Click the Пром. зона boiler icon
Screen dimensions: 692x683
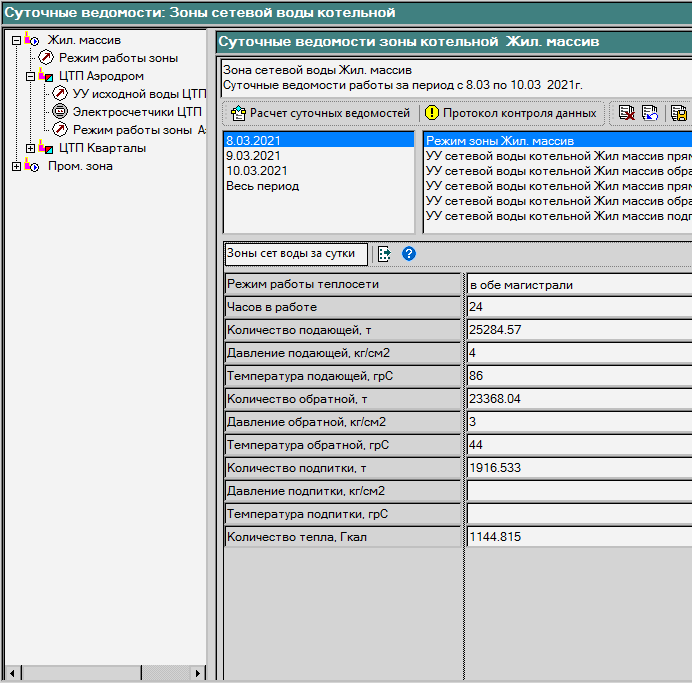point(32,166)
